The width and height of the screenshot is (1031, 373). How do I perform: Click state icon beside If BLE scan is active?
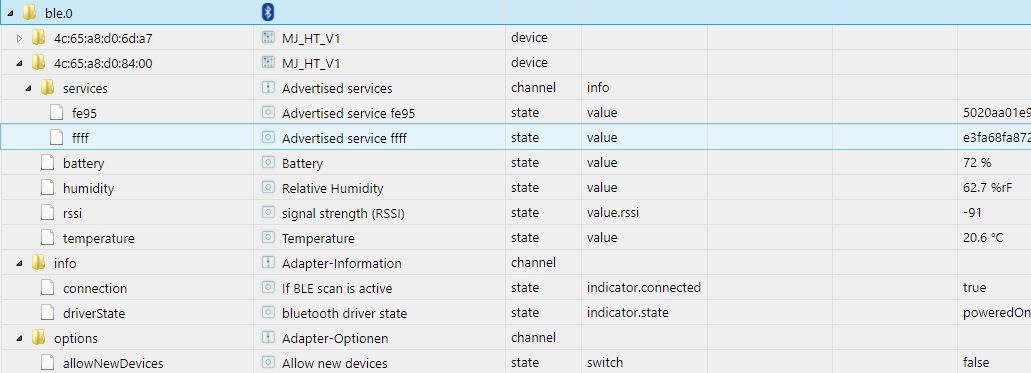pos(268,287)
